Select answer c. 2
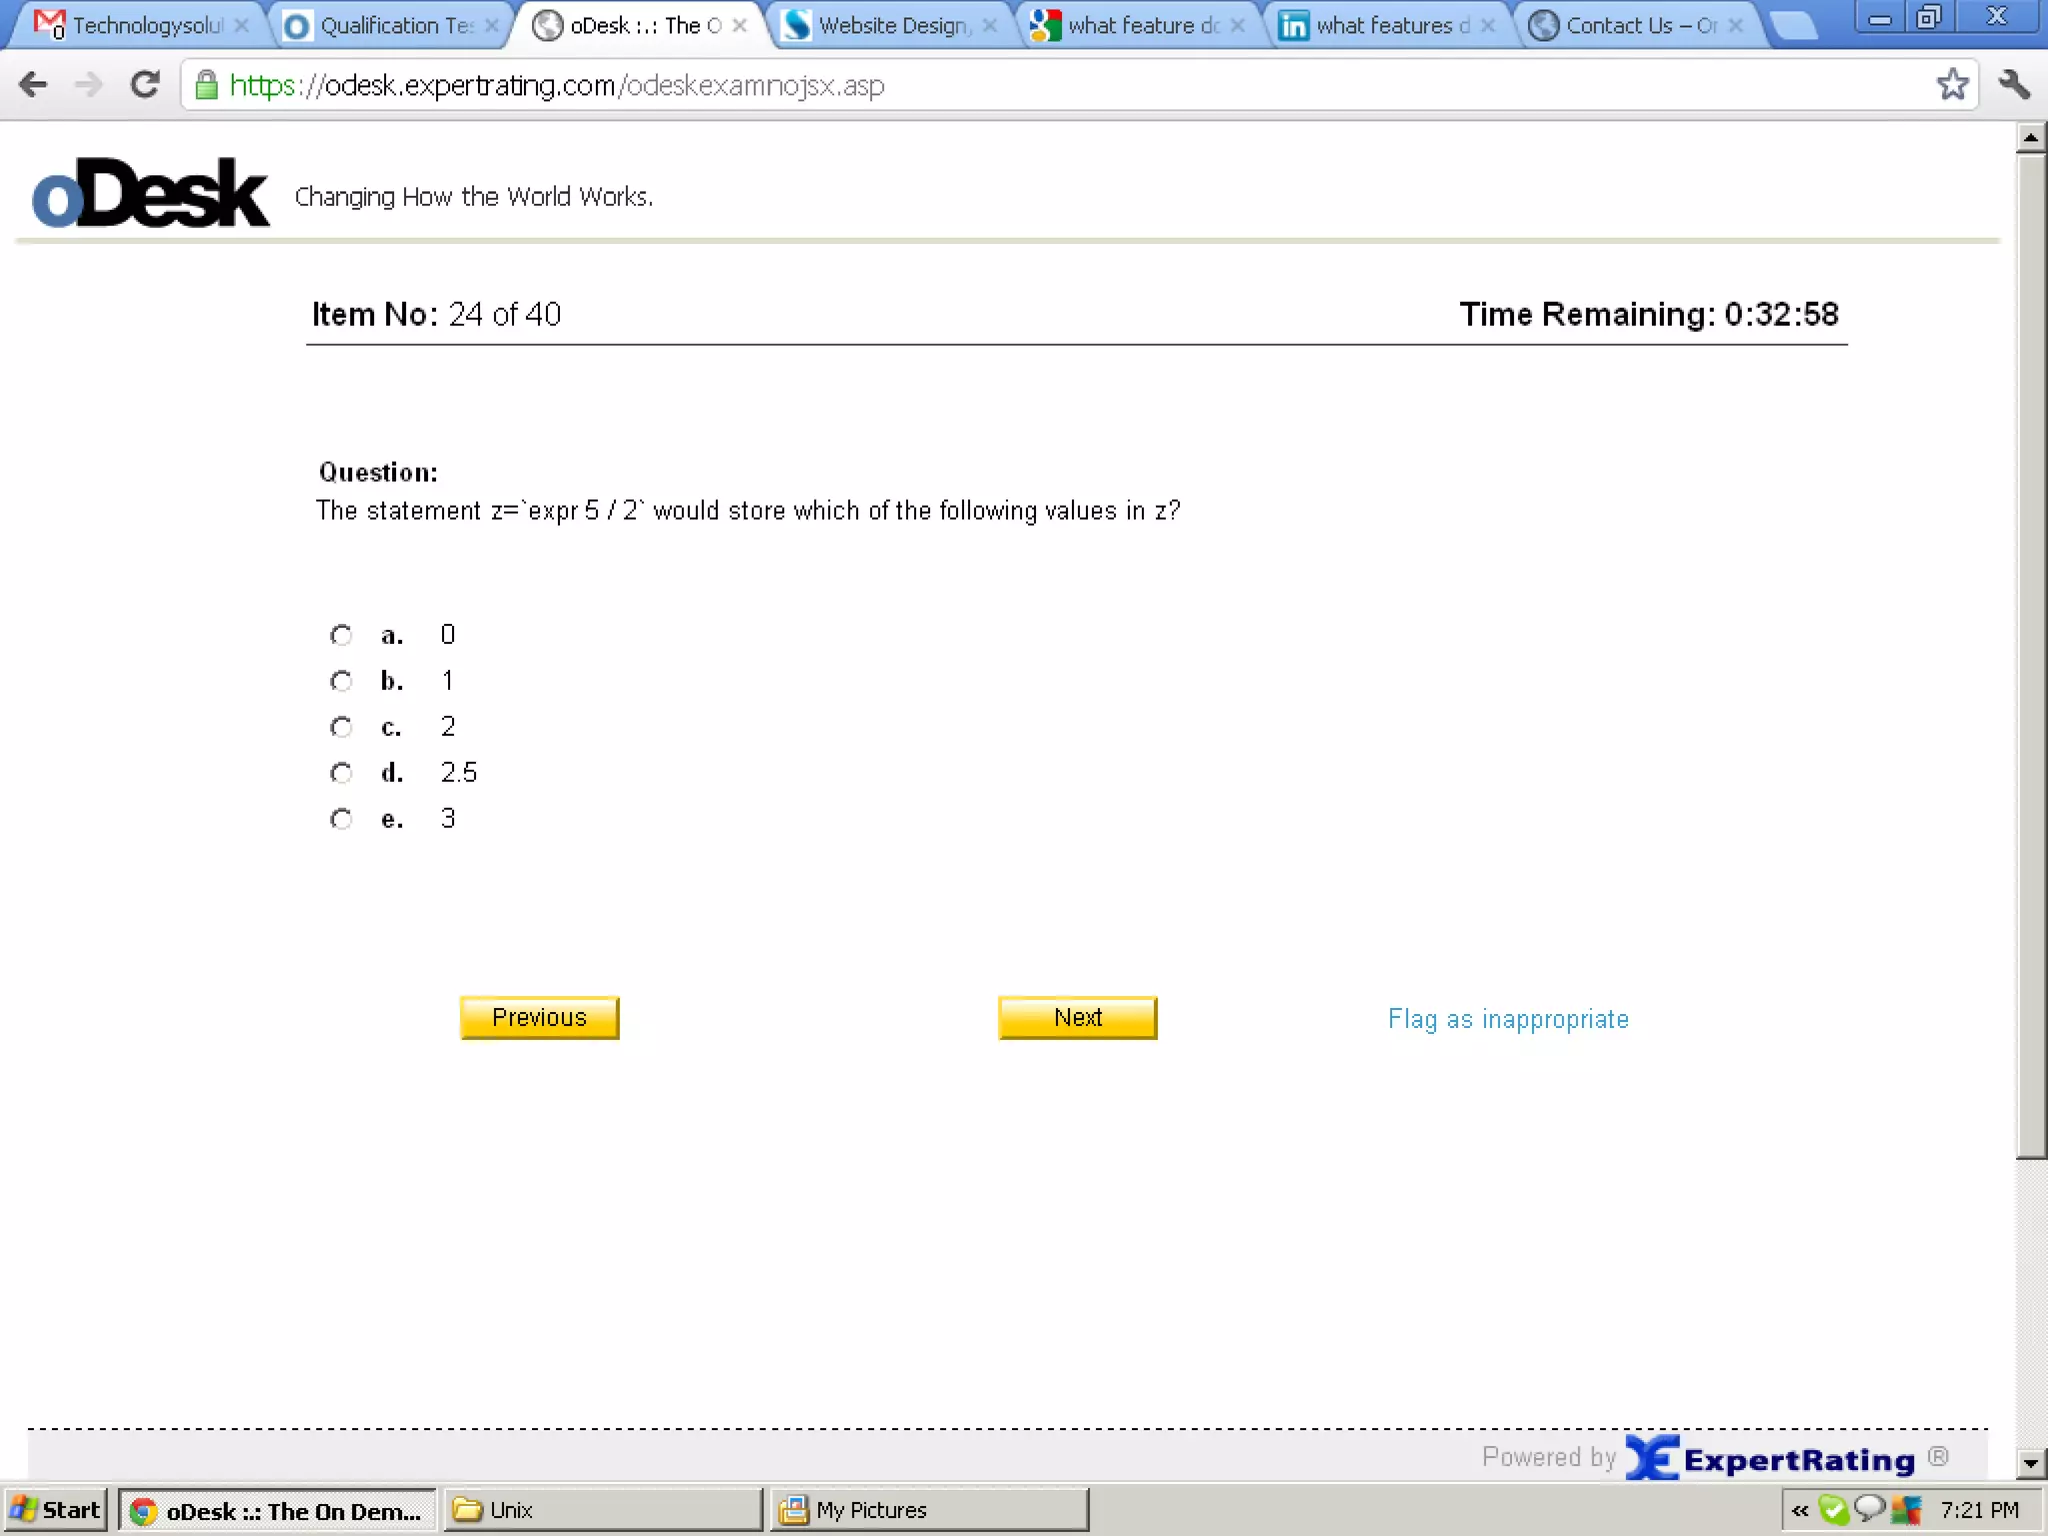 click(x=341, y=727)
